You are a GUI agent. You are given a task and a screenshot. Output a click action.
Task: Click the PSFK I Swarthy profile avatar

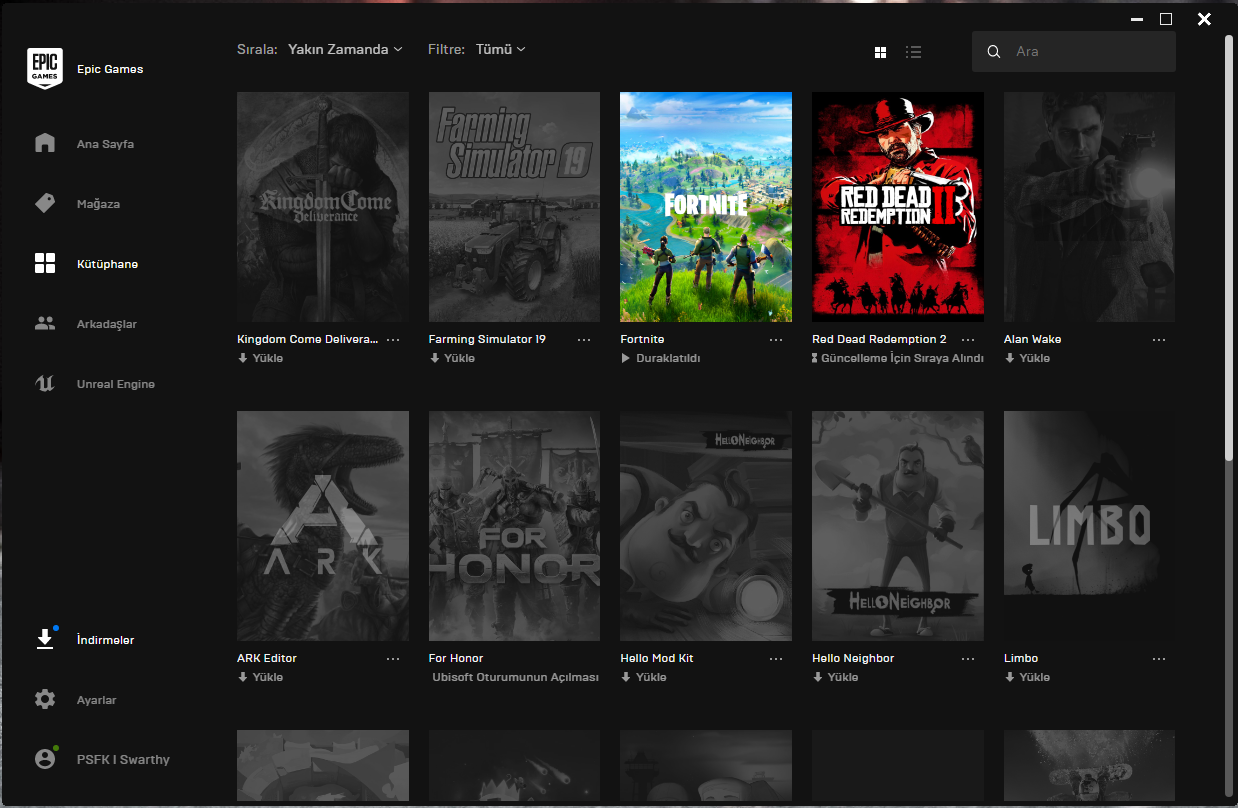click(45, 759)
